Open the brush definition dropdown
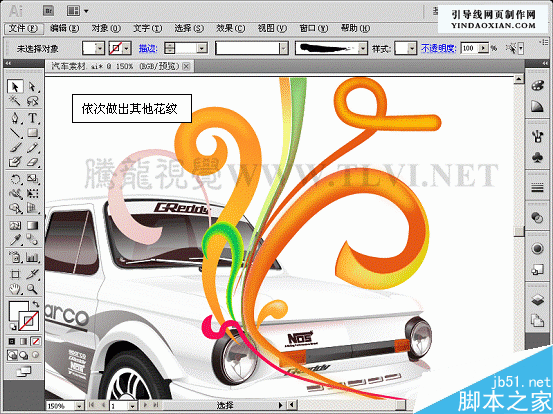553x414 pixels. (363, 48)
